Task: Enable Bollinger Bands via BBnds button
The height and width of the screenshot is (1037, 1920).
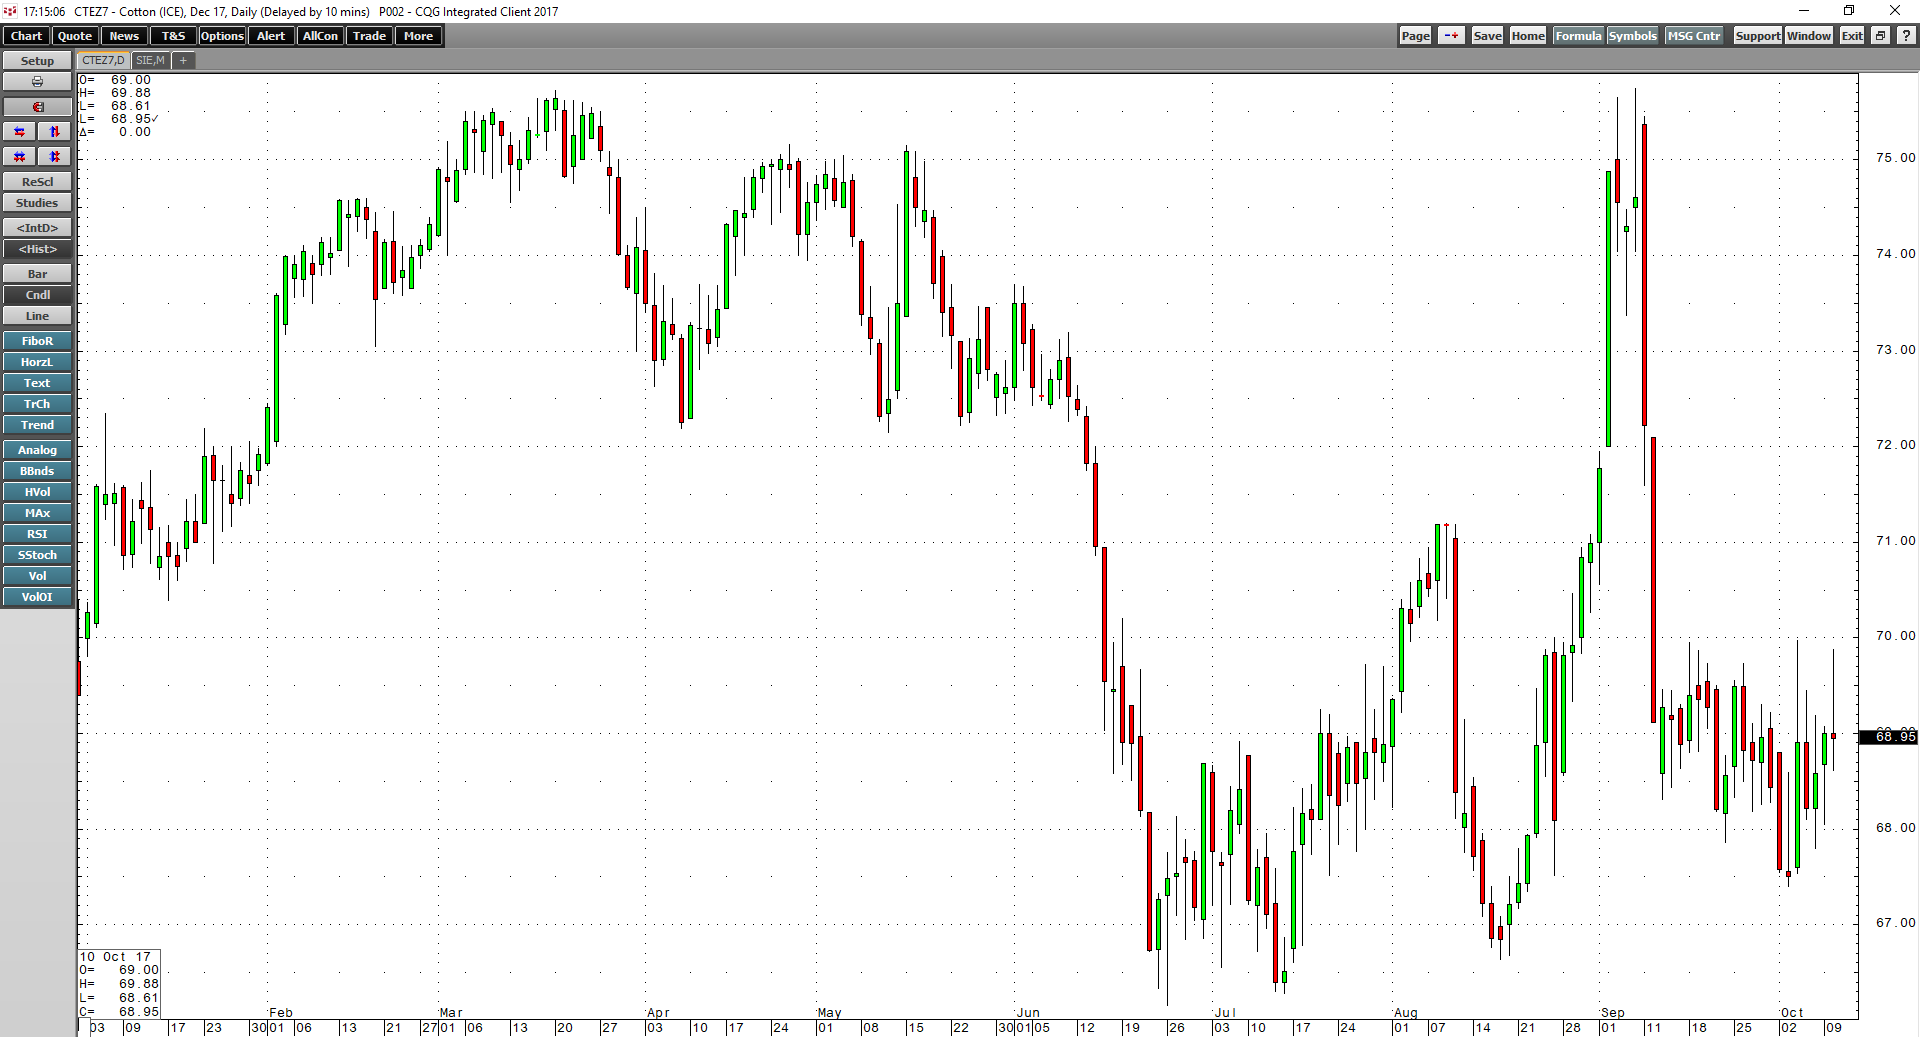Action: tap(37, 470)
